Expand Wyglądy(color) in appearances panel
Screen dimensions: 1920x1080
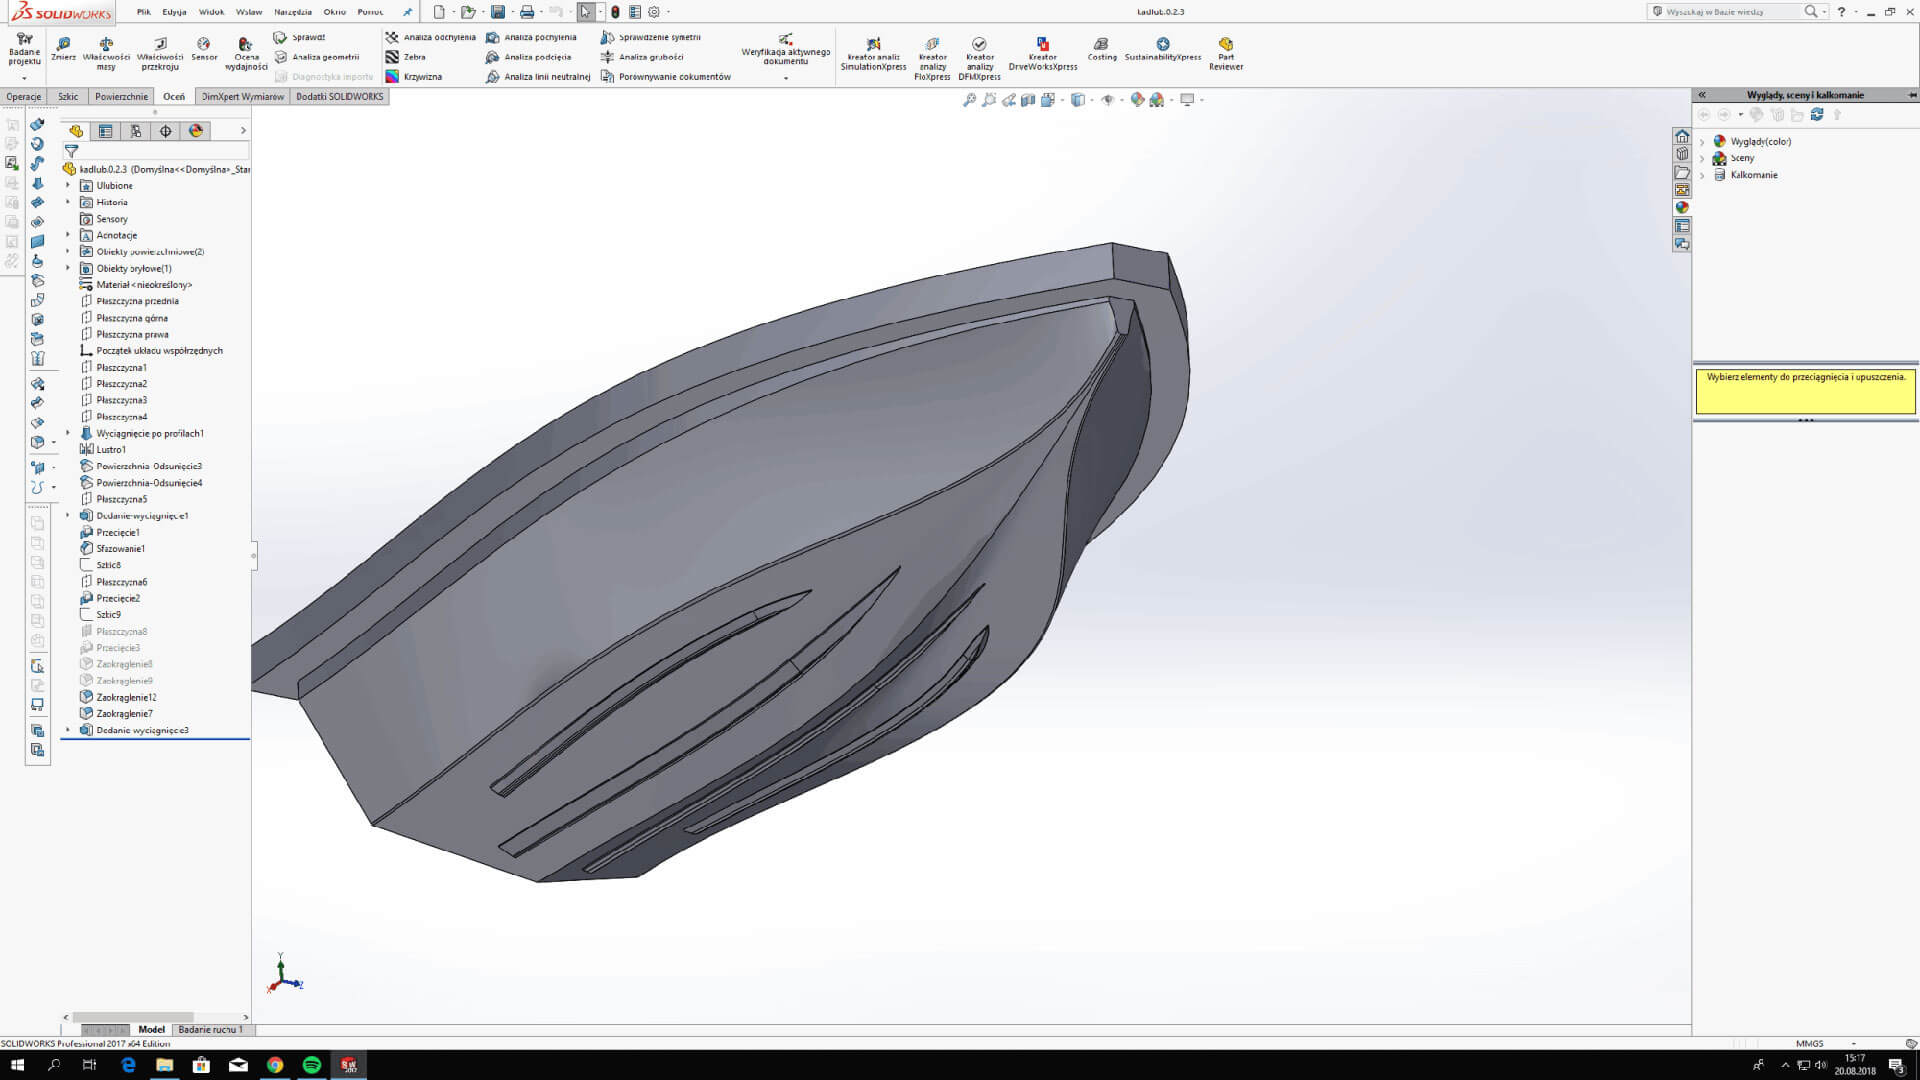[x=1702, y=142]
